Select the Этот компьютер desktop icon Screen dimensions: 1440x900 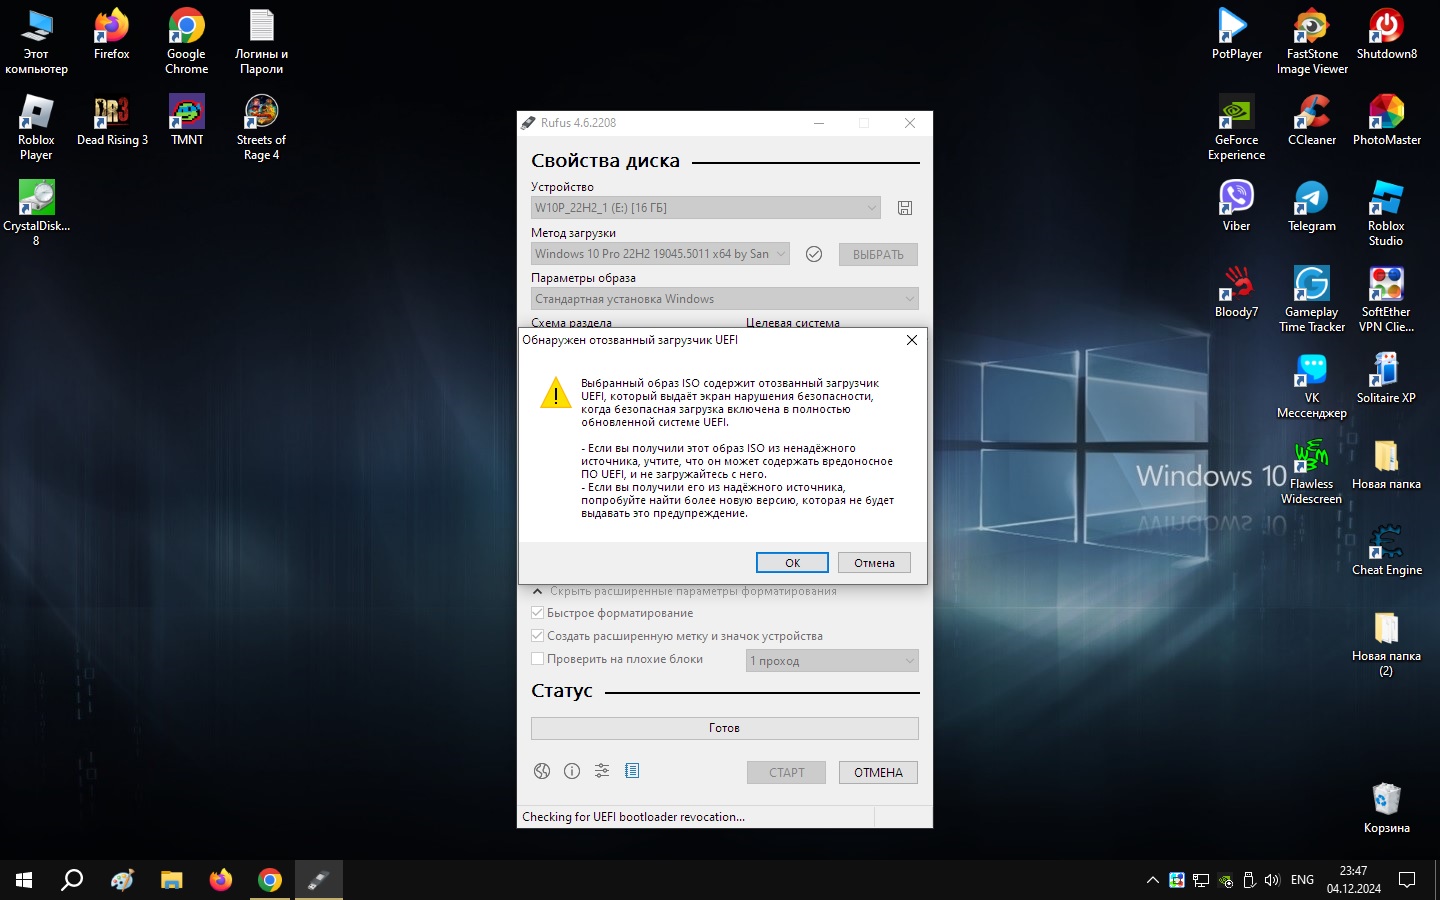tap(36, 42)
